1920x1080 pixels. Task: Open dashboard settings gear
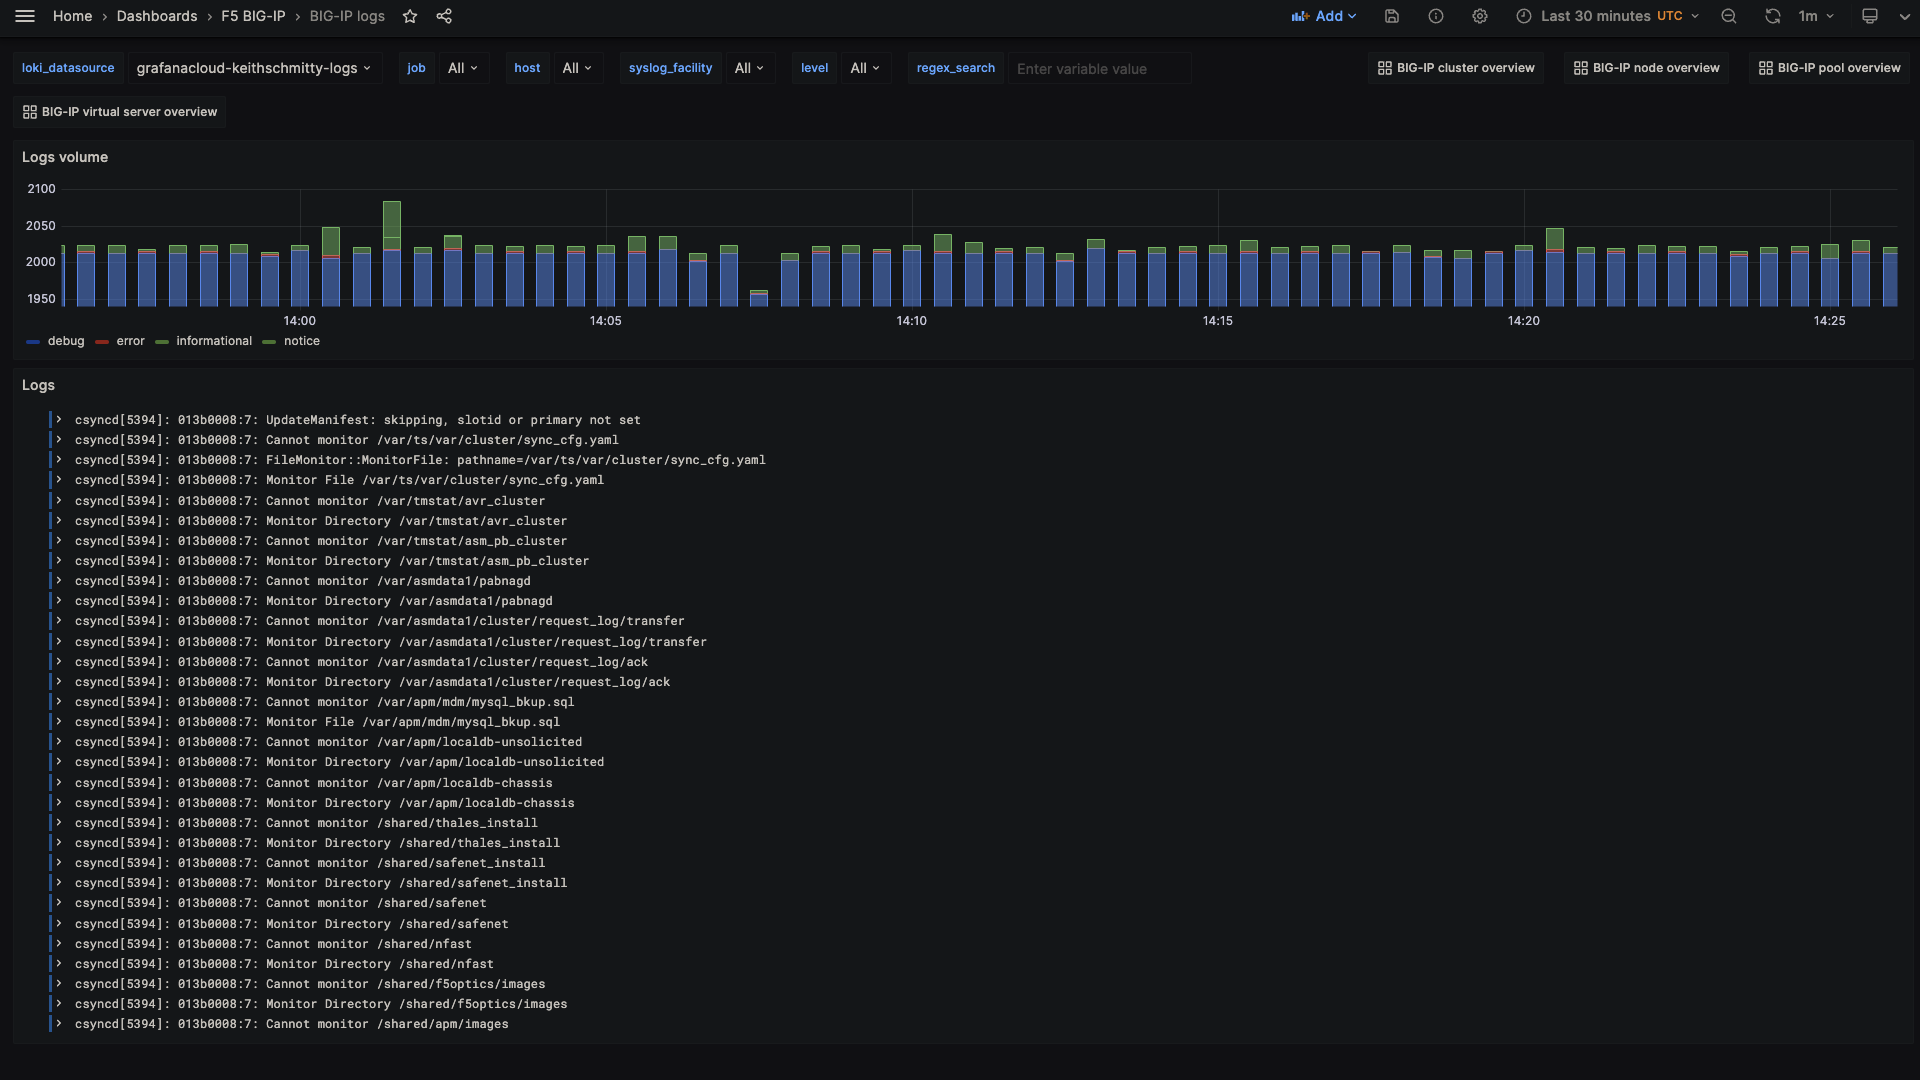pyautogui.click(x=1479, y=16)
